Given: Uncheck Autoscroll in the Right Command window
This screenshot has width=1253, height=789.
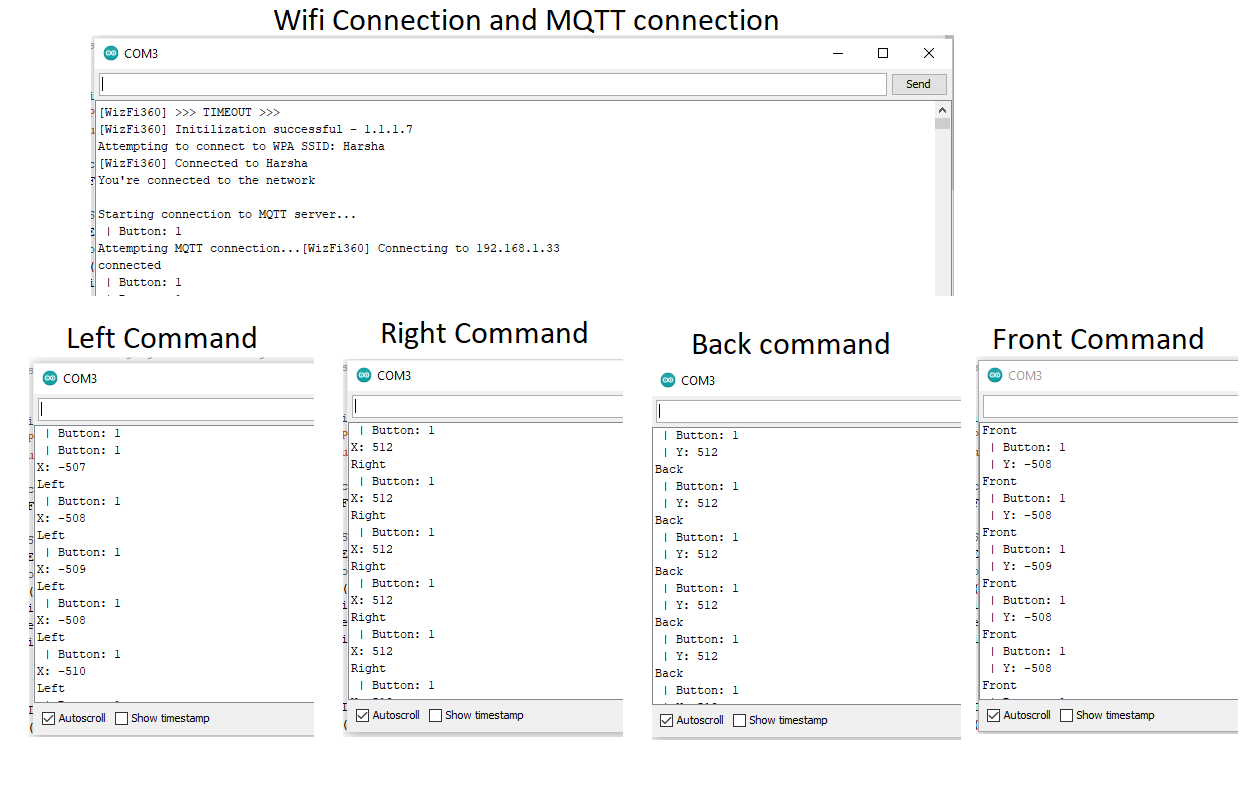Looking at the screenshot, I should coord(363,715).
